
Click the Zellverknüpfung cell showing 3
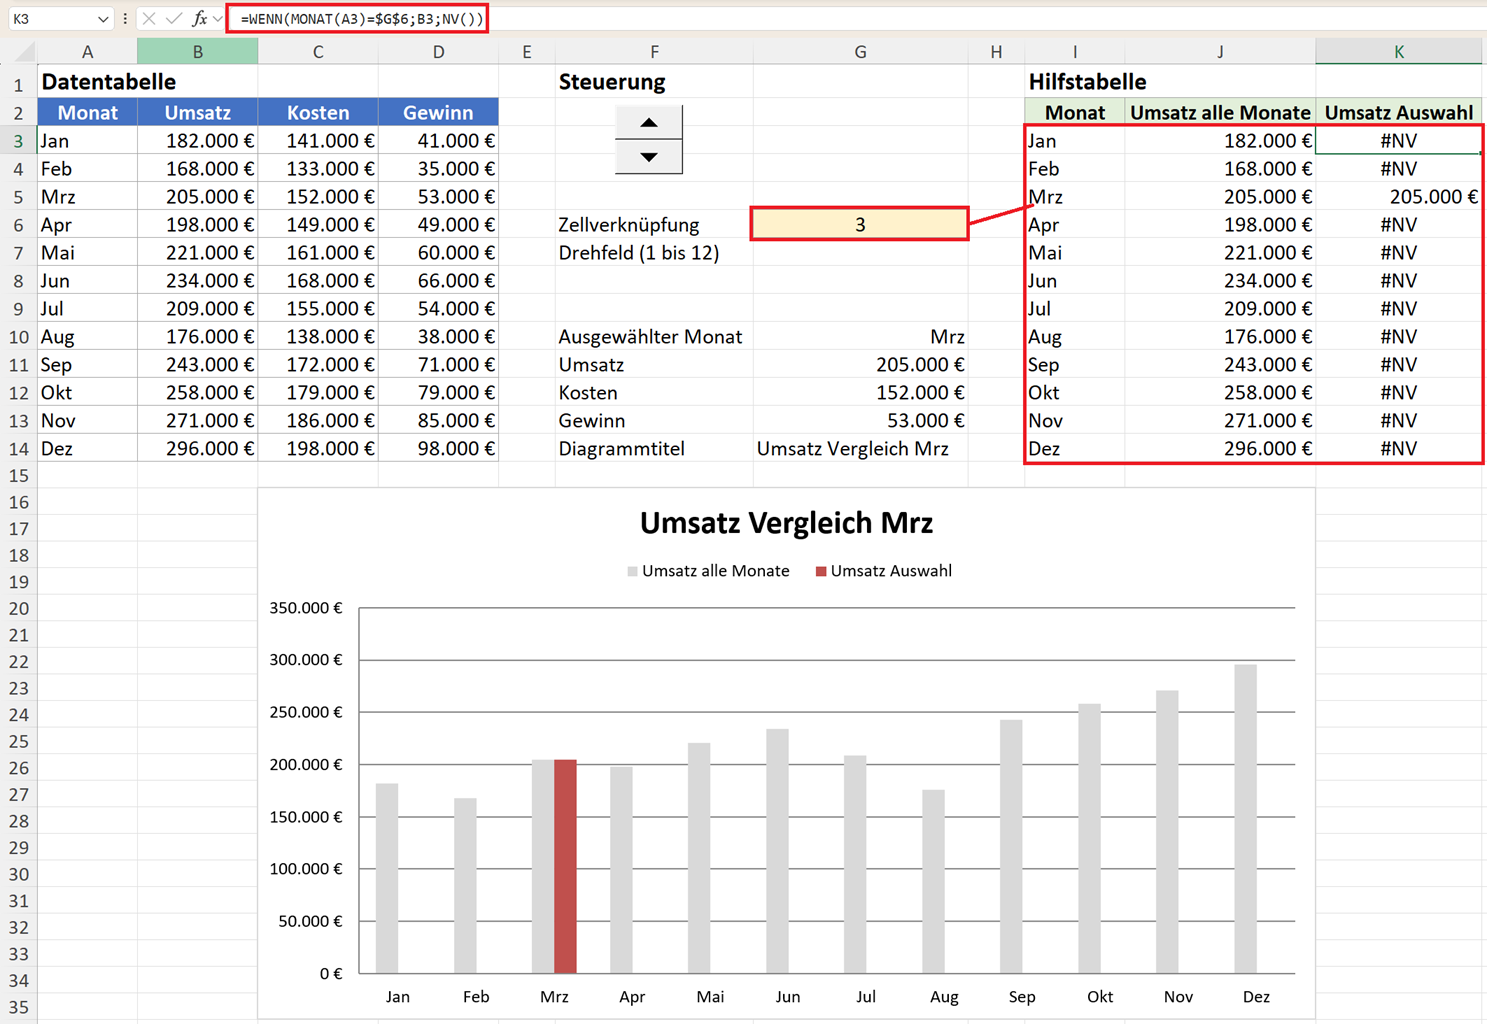point(860,225)
